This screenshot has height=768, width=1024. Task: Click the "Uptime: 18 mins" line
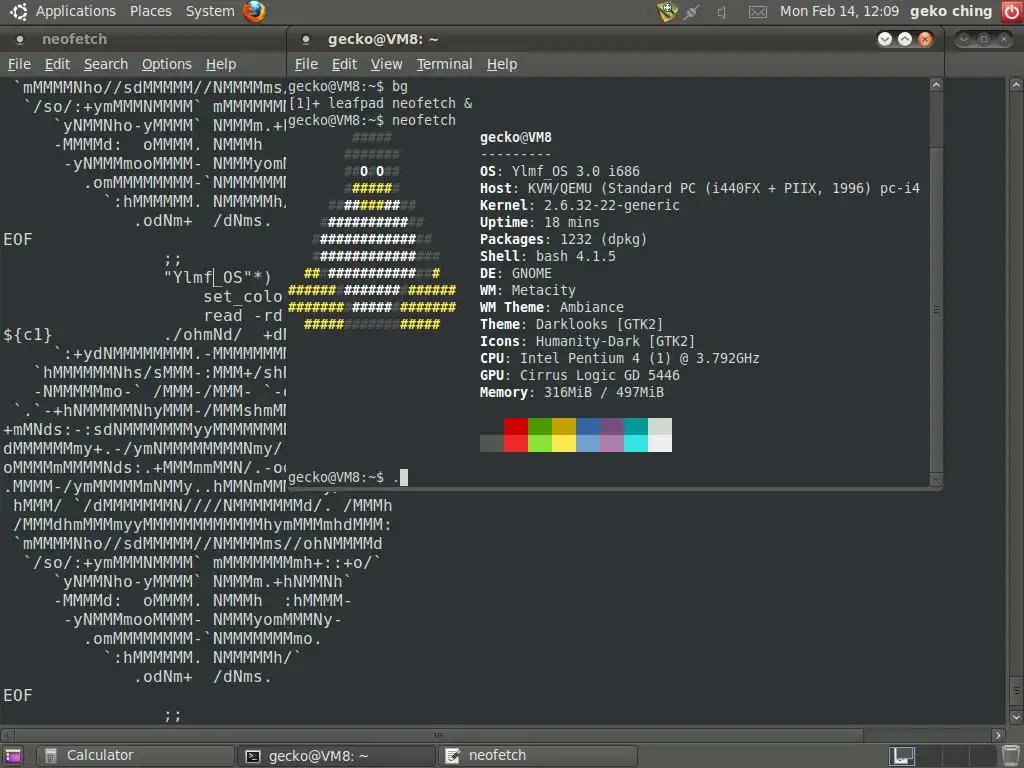click(x=539, y=222)
